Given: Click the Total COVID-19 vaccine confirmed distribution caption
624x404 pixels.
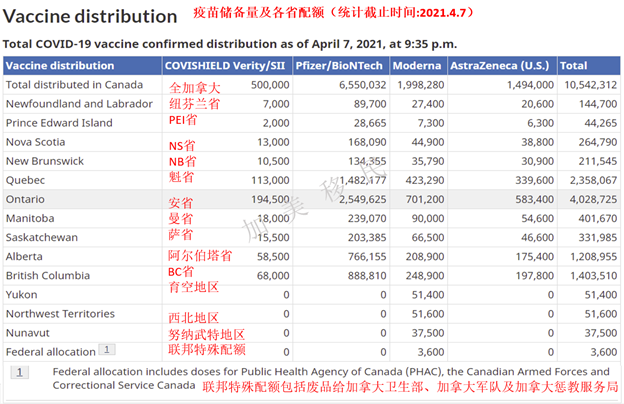Looking at the screenshot, I should tap(230, 44).
